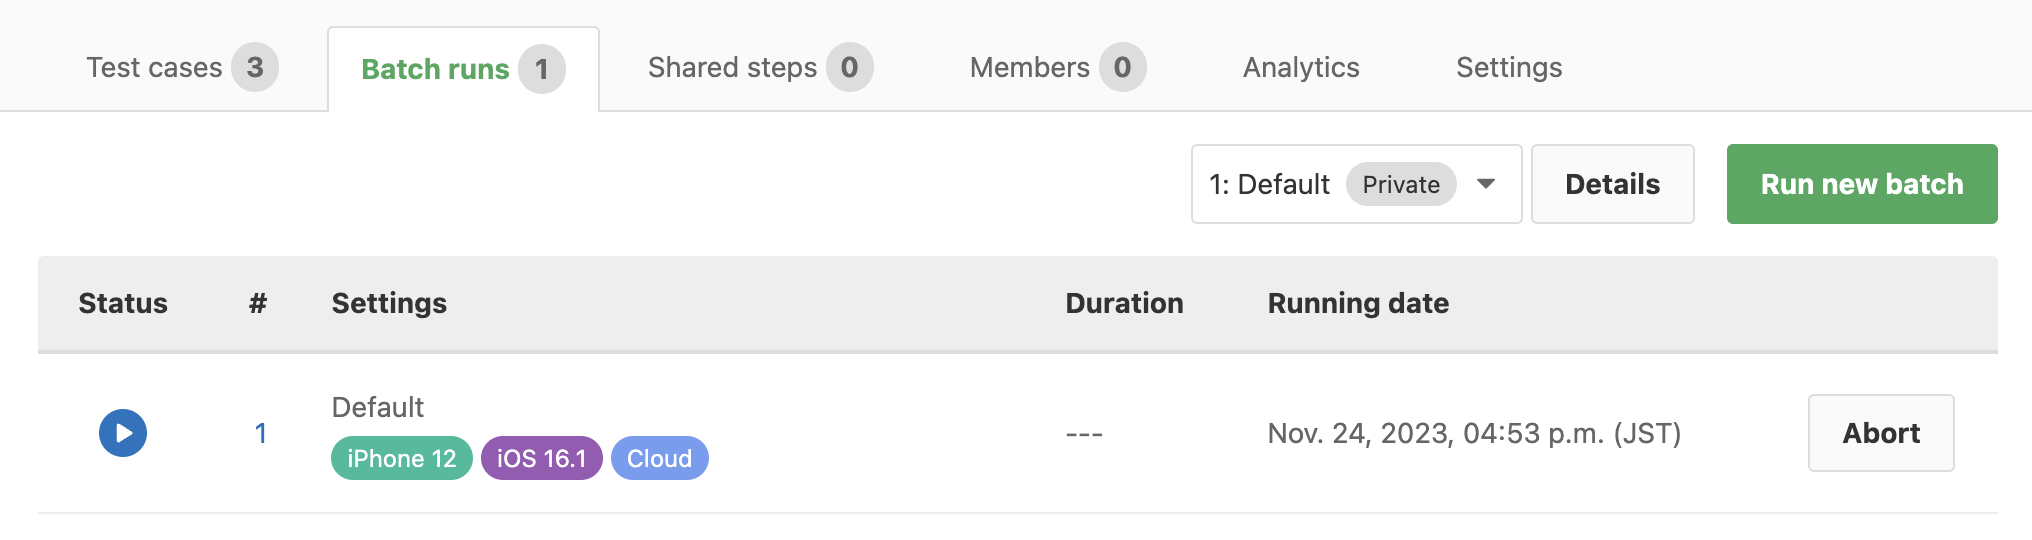Expand the settings selector dropdown arrow
Screen dimensions: 2032x540
pyautogui.click(x=1486, y=184)
